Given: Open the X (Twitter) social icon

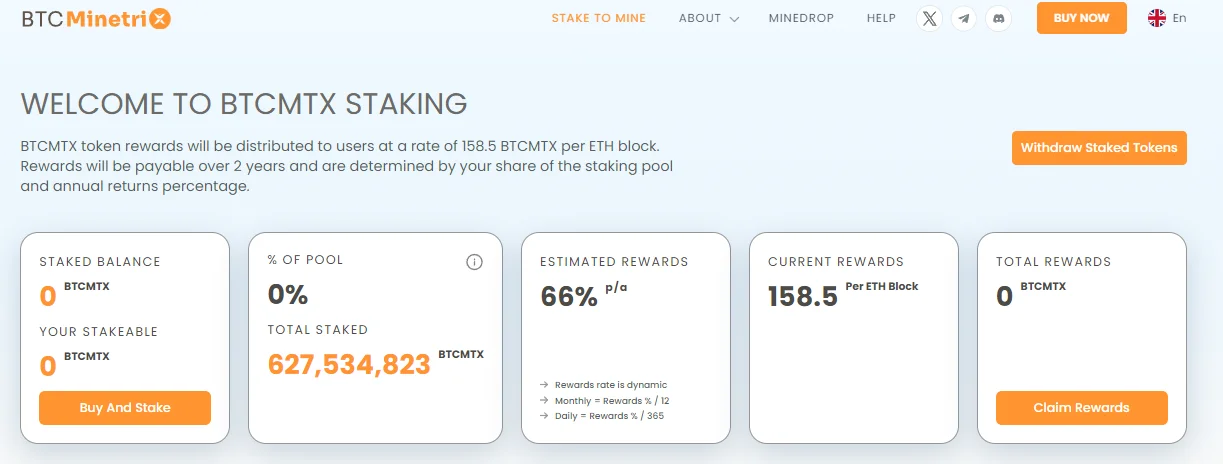Looking at the screenshot, I should point(930,19).
